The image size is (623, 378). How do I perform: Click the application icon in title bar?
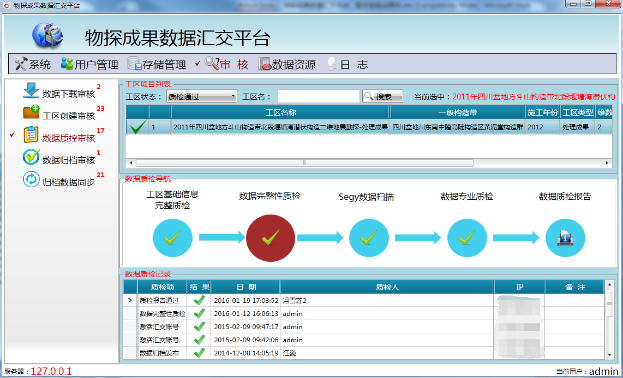(x=7, y=5)
